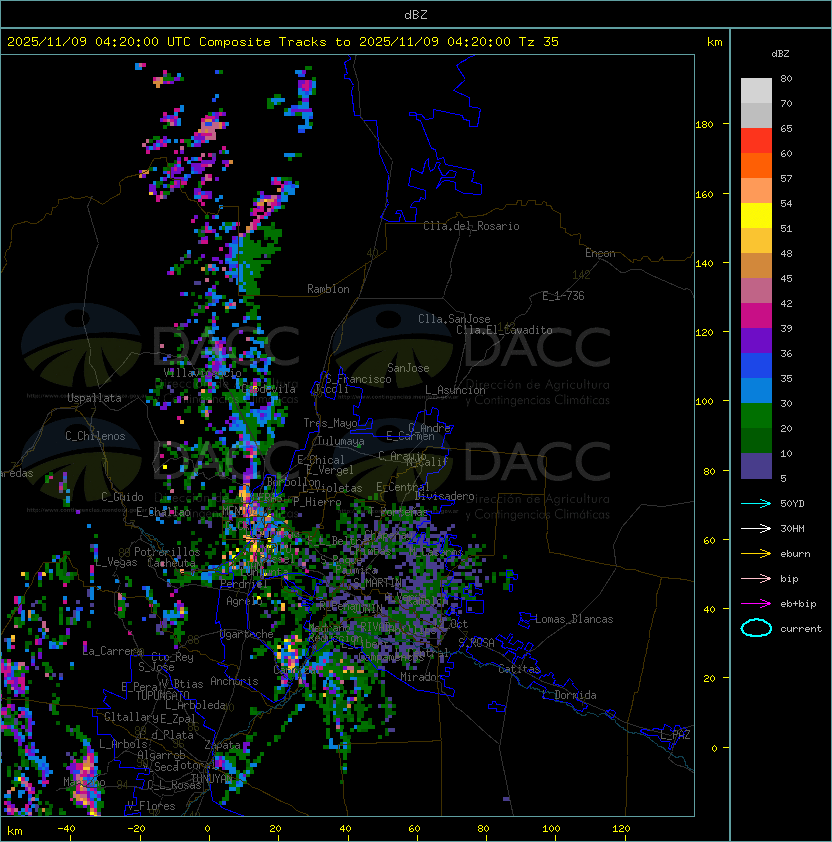Pick the dark orange 57-60 dBZ swatch
Screen dimensions: 832x842
click(756, 166)
